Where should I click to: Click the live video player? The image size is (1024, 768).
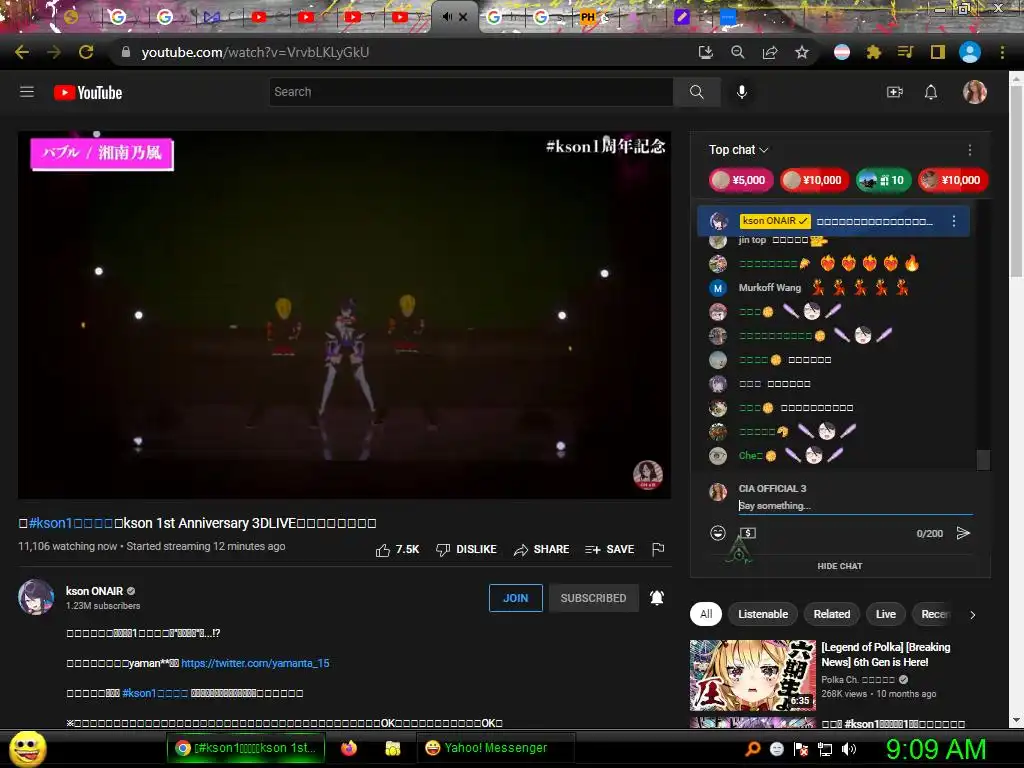(x=344, y=315)
